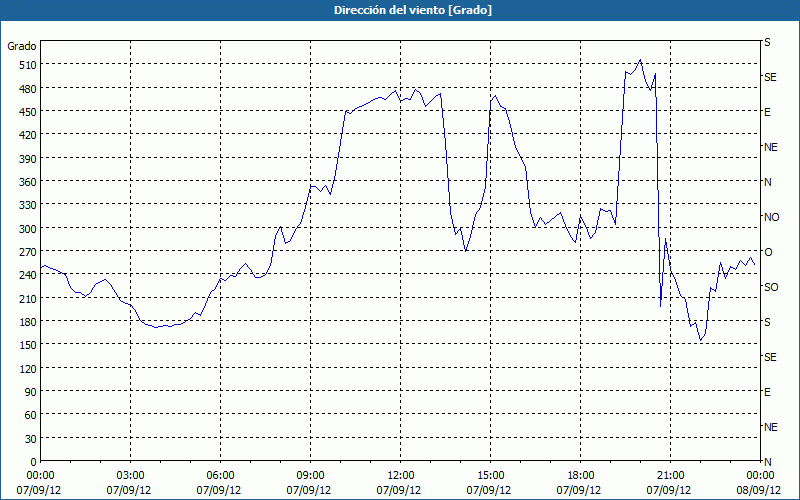Select the 'O' compass direction label
The height and width of the screenshot is (500, 800).
pyautogui.click(x=768, y=252)
